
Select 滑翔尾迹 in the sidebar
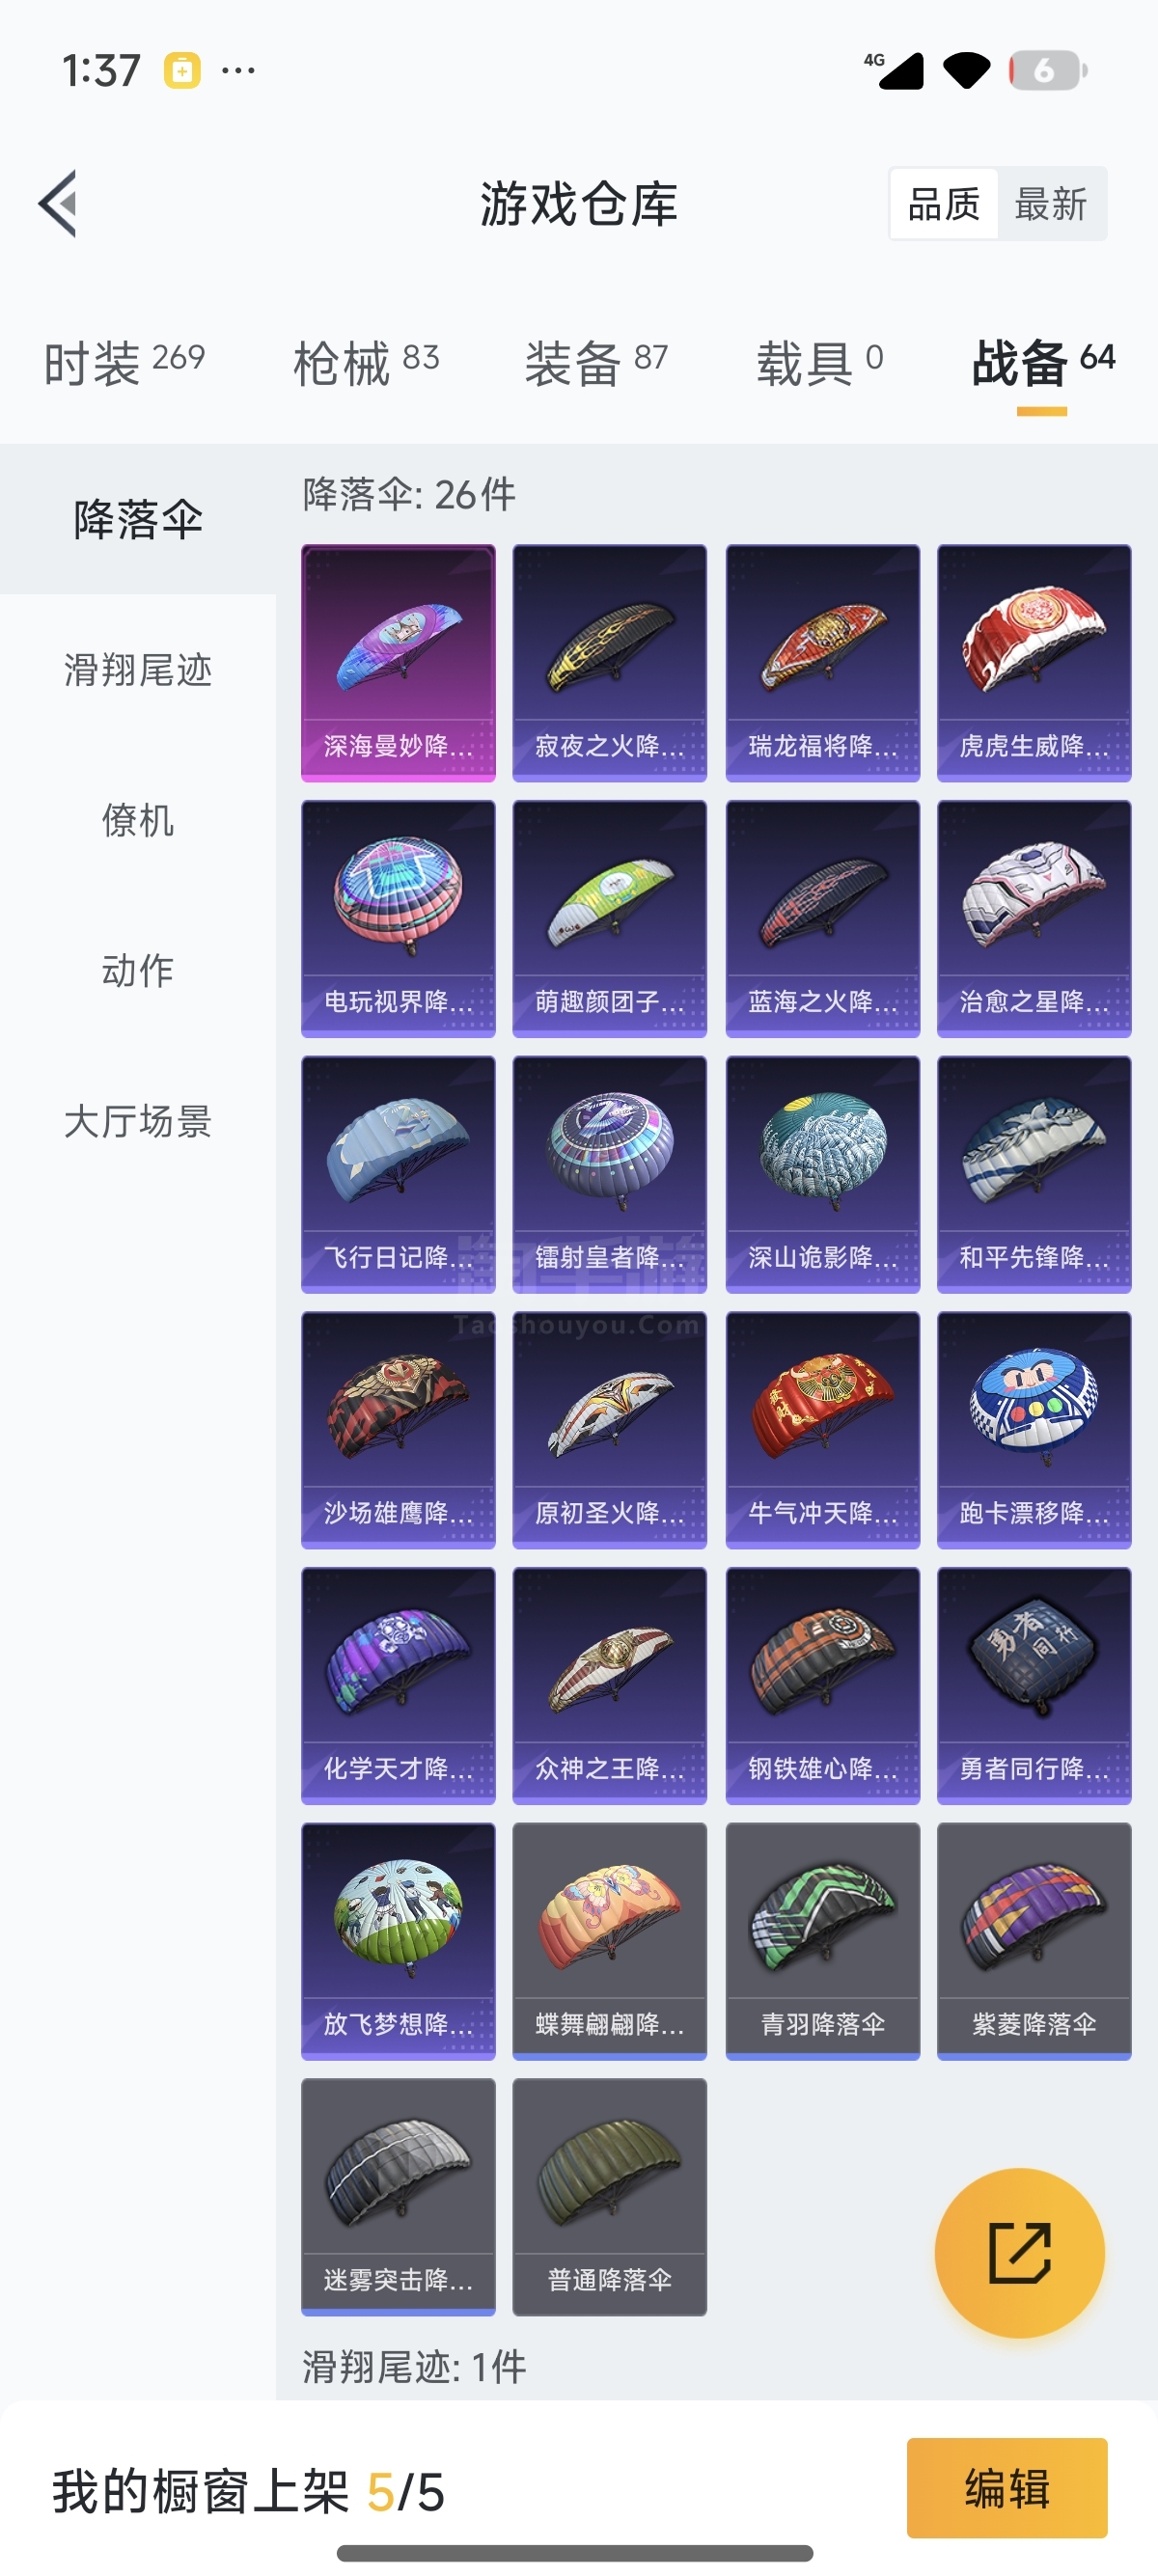pyautogui.click(x=138, y=670)
